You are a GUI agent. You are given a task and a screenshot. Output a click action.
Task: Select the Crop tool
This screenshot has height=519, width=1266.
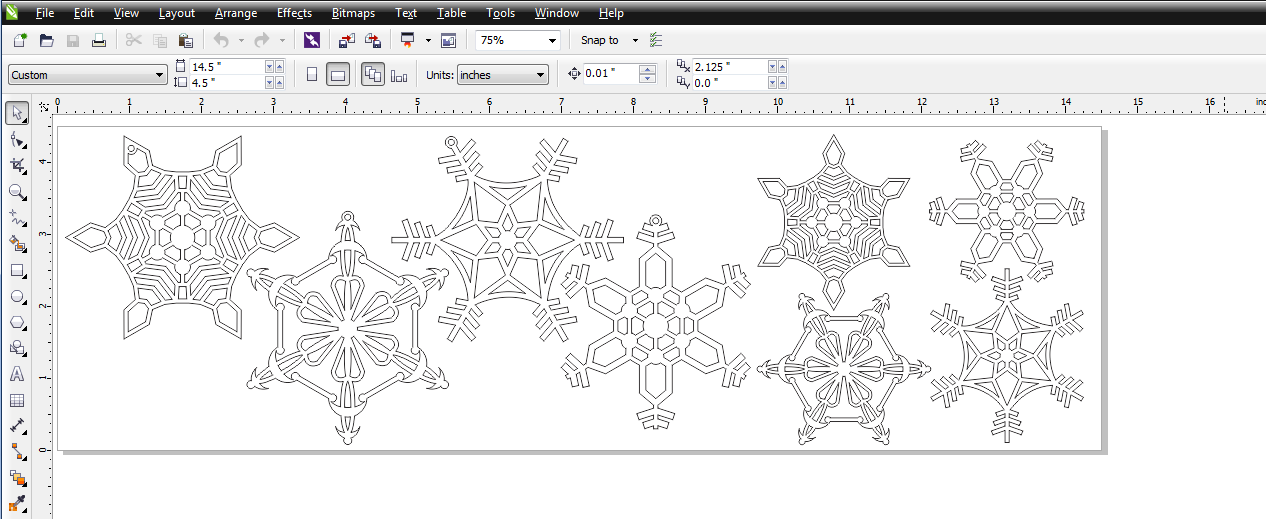[x=17, y=165]
